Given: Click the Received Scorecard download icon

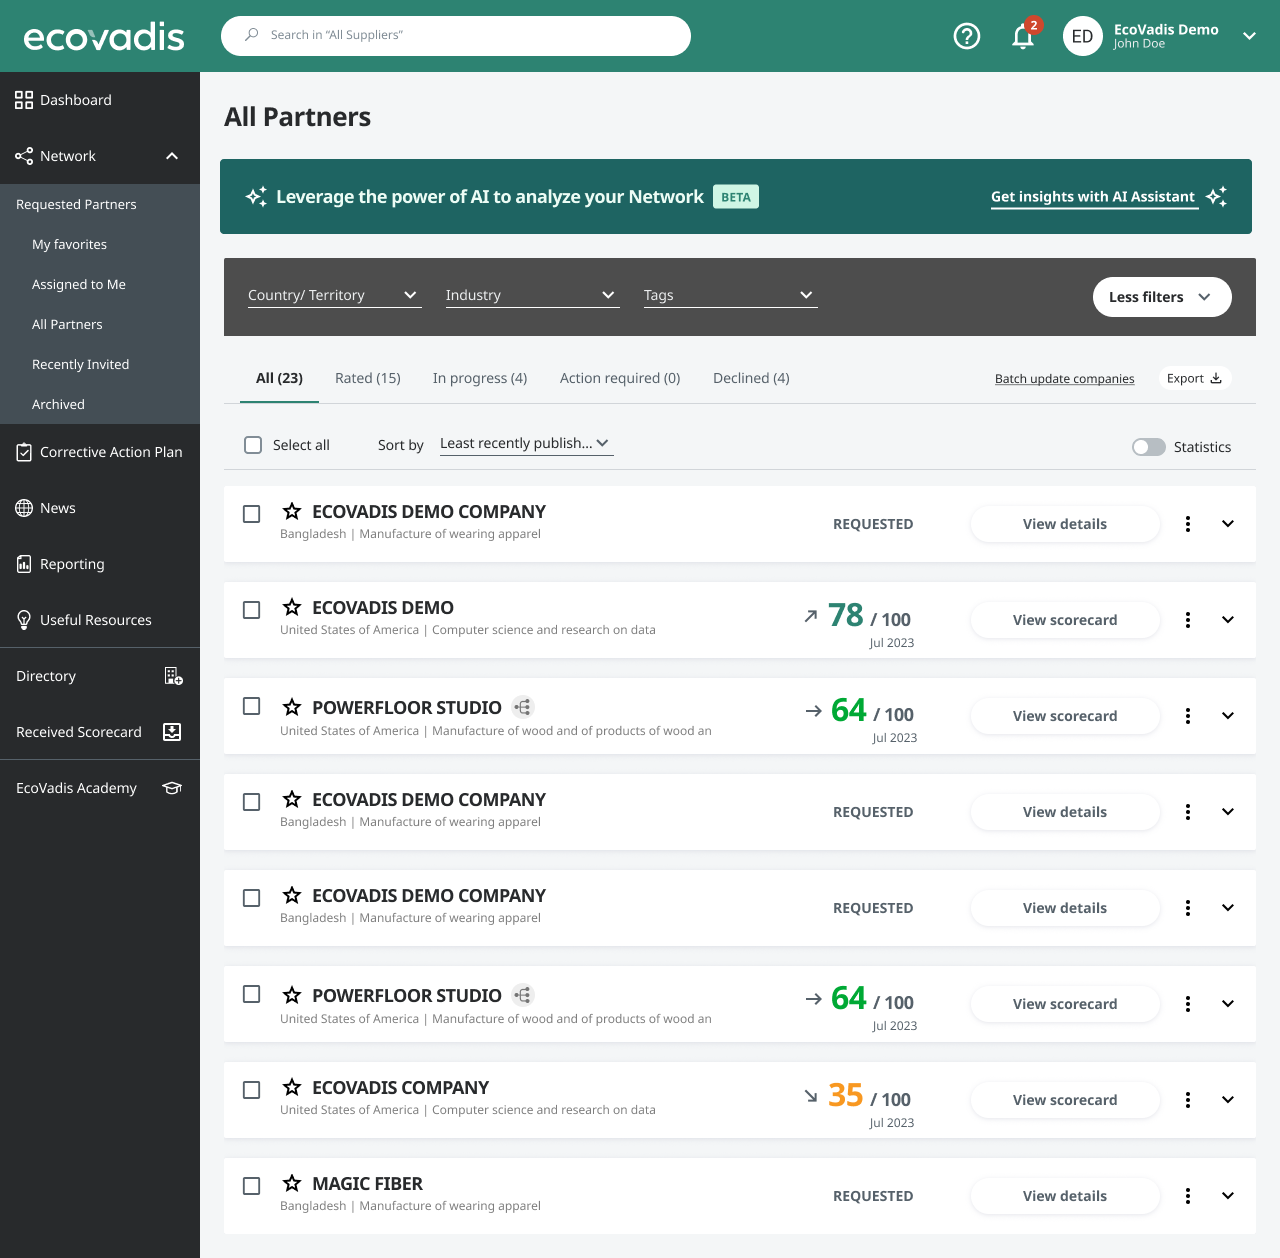Looking at the screenshot, I should coord(172,732).
